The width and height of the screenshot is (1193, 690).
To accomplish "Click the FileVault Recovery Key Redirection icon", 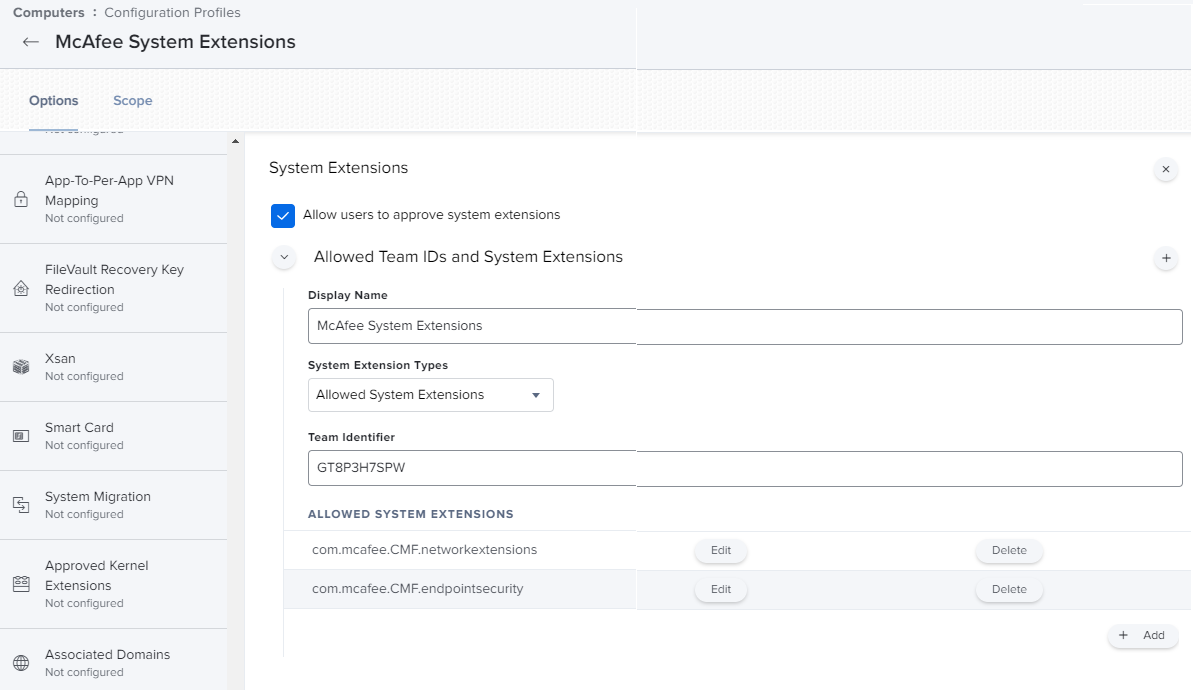I will pyautogui.click(x=21, y=288).
